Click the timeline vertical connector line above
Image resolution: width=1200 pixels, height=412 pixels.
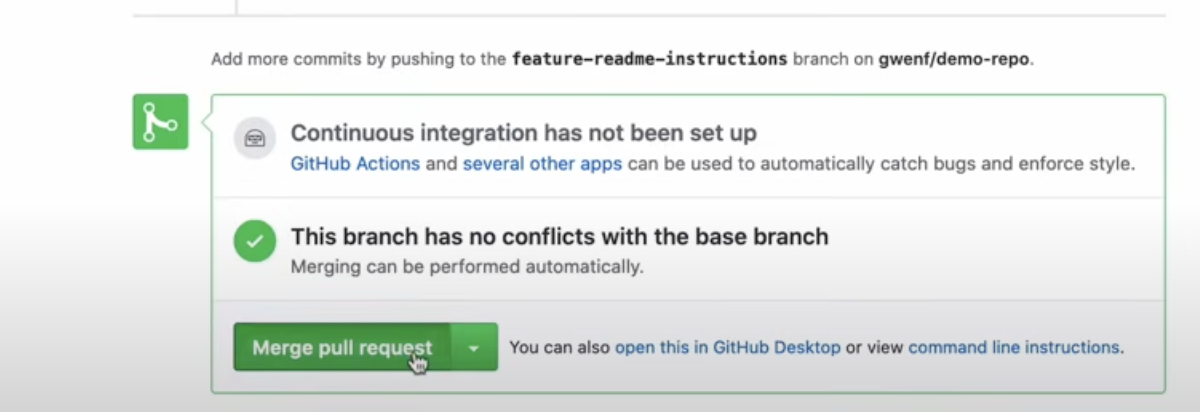(236, 7)
